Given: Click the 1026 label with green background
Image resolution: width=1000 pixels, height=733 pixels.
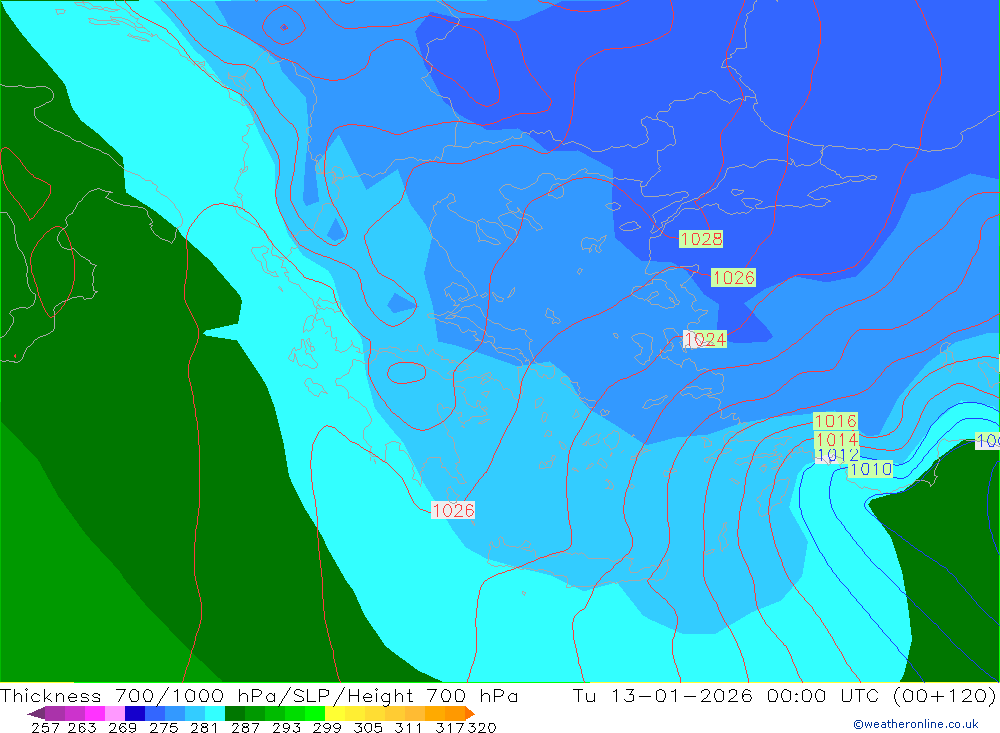Looking at the screenshot, I should [x=733, y=278].
